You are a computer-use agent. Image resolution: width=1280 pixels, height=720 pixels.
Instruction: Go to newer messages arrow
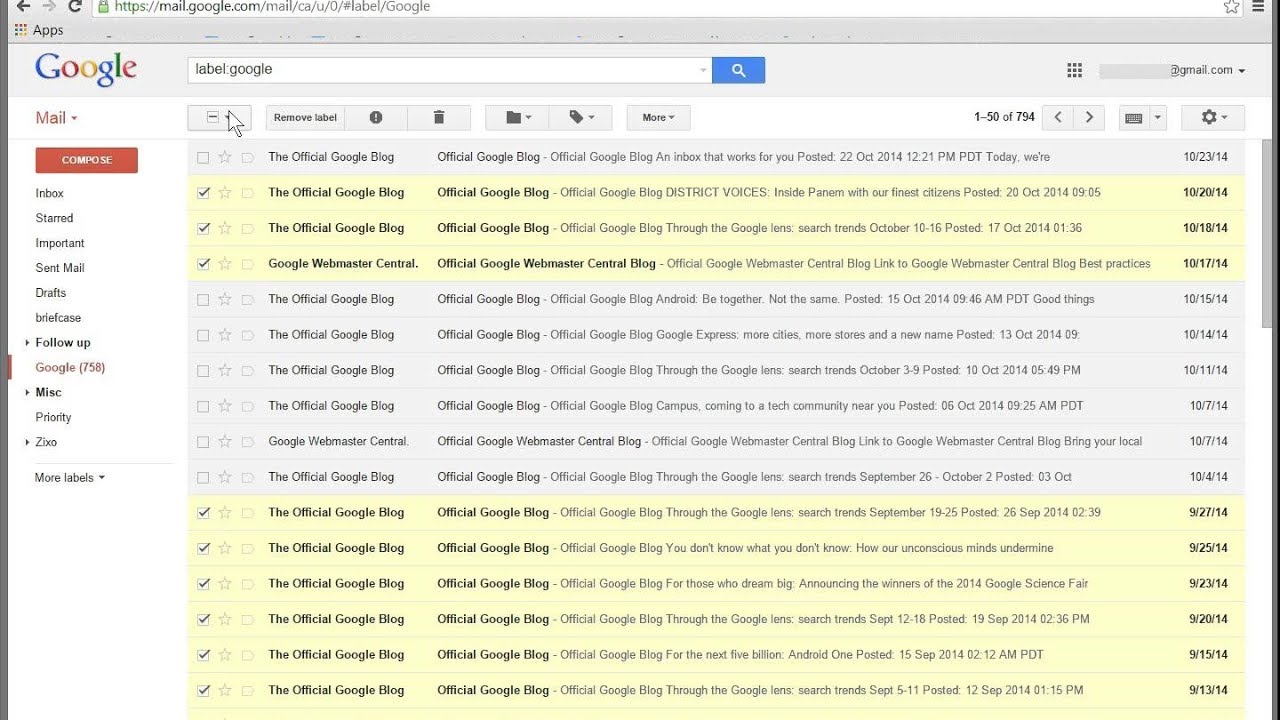pyautogui.click(x=1058, y=117)
